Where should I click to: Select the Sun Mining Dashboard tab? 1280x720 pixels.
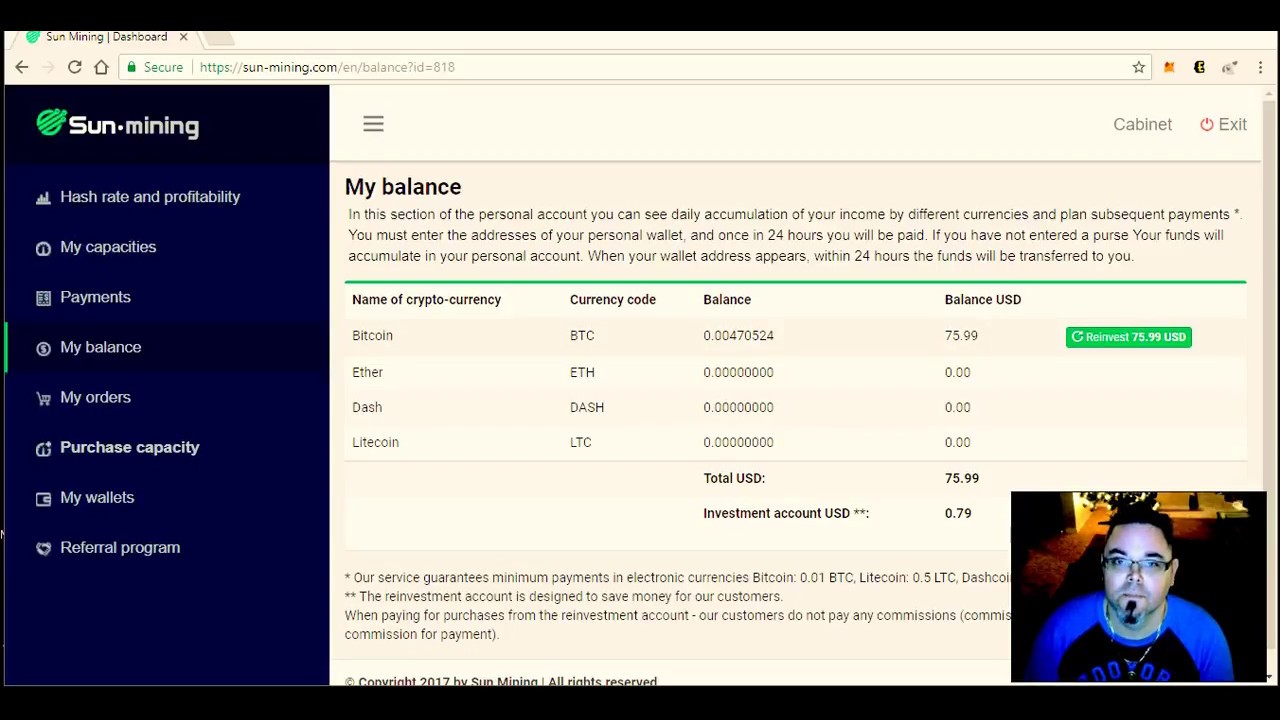pyautogui.click(x=106, y=36)
